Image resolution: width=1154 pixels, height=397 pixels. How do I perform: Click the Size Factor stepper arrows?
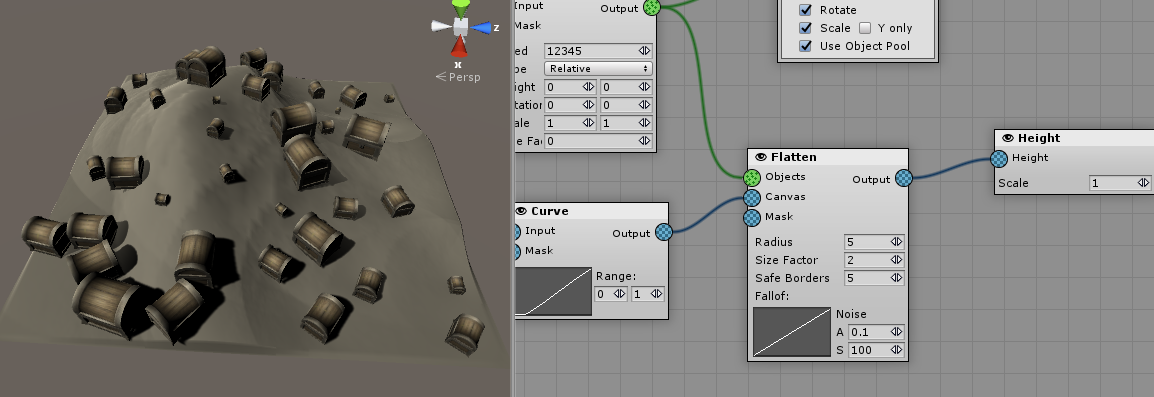(896, 260)
